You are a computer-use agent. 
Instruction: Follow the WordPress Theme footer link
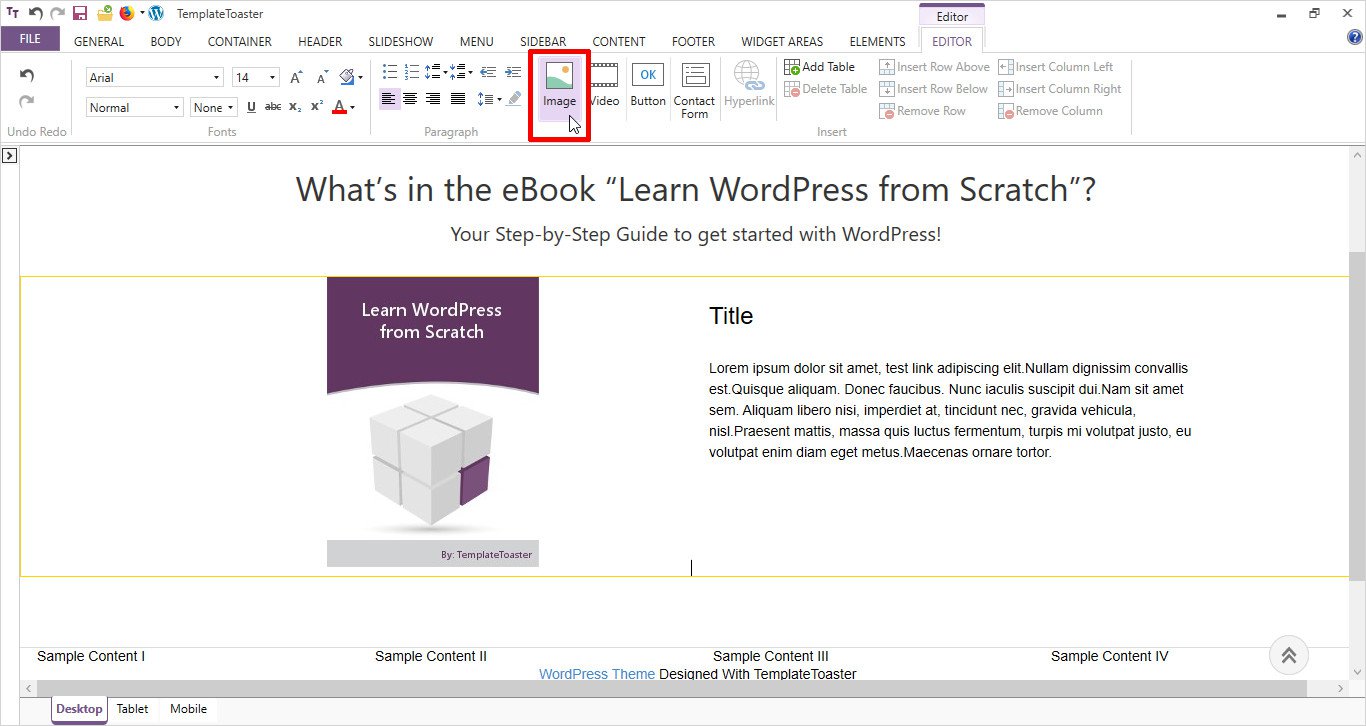coord(596,674)
